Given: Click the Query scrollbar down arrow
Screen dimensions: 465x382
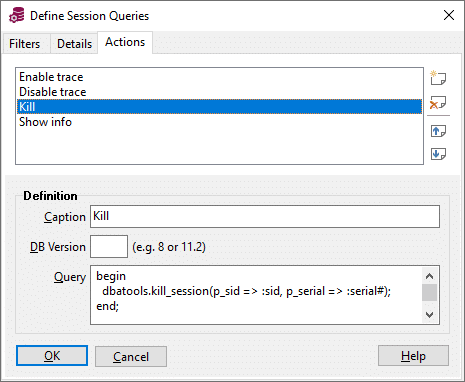Looking at the screenshot, I should pyautogui.click(x=429, y=315).
